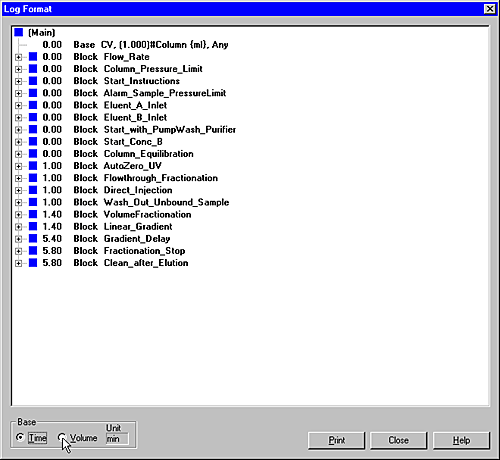
Task: Click the blue icon of AutoZero_UV block
Action: pos(33,166)
